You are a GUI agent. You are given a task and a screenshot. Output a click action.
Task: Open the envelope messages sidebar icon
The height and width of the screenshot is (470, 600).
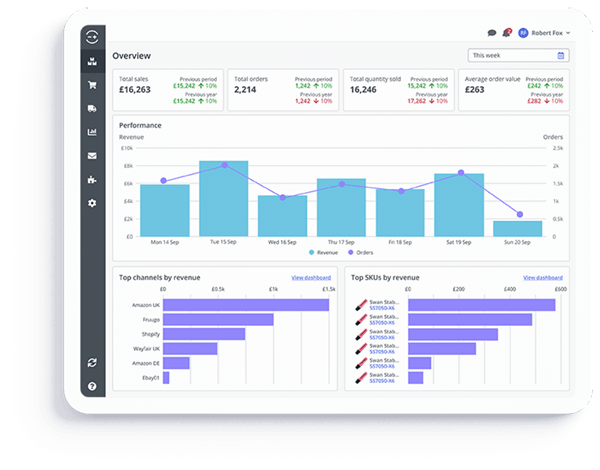pyautogui.click(x=92, y=156)
